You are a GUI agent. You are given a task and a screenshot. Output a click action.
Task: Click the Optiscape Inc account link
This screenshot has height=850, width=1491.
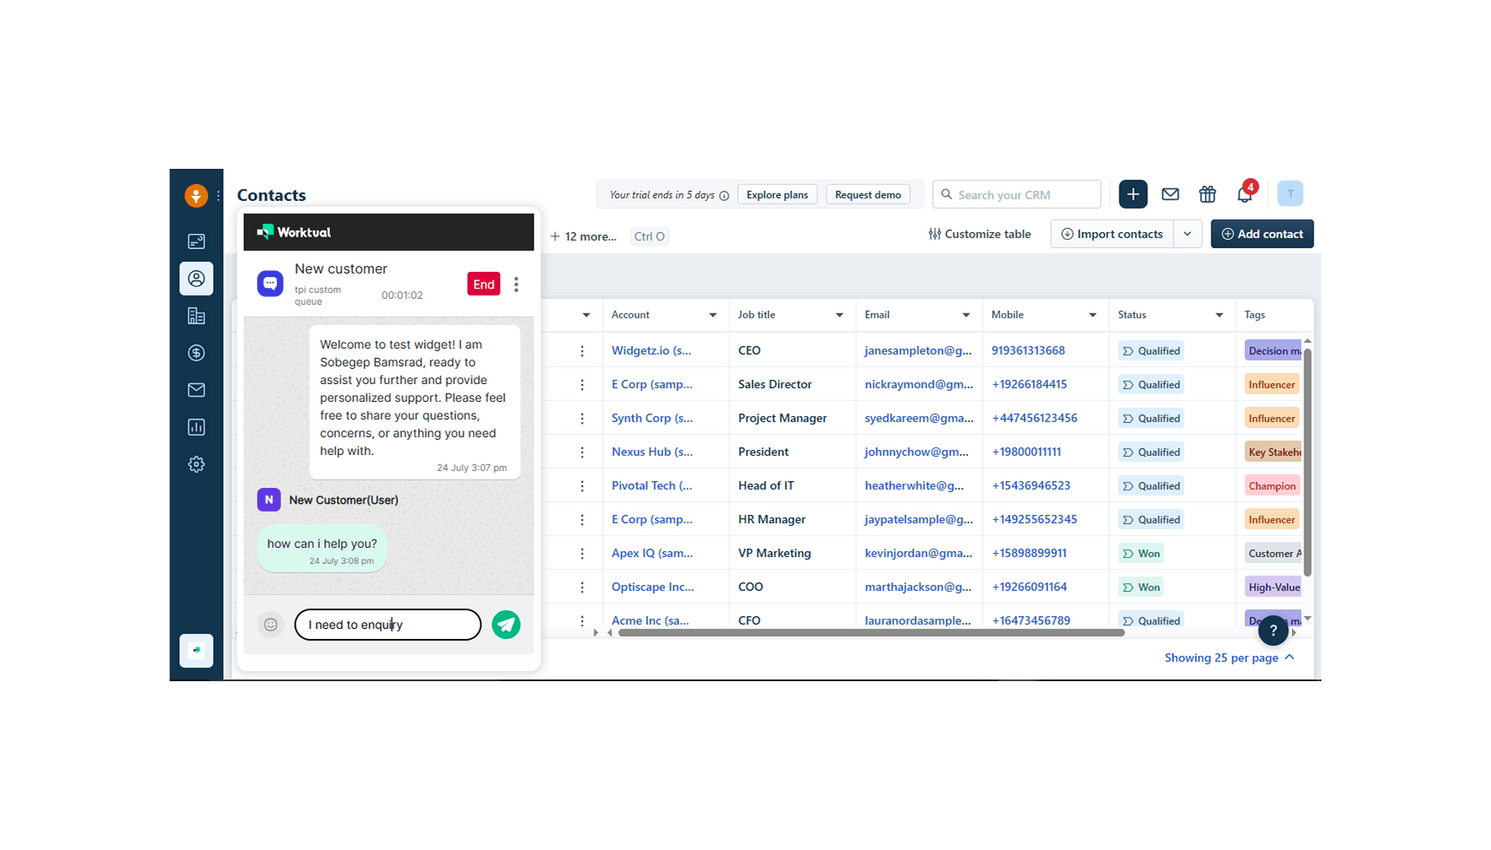point(652,587)
